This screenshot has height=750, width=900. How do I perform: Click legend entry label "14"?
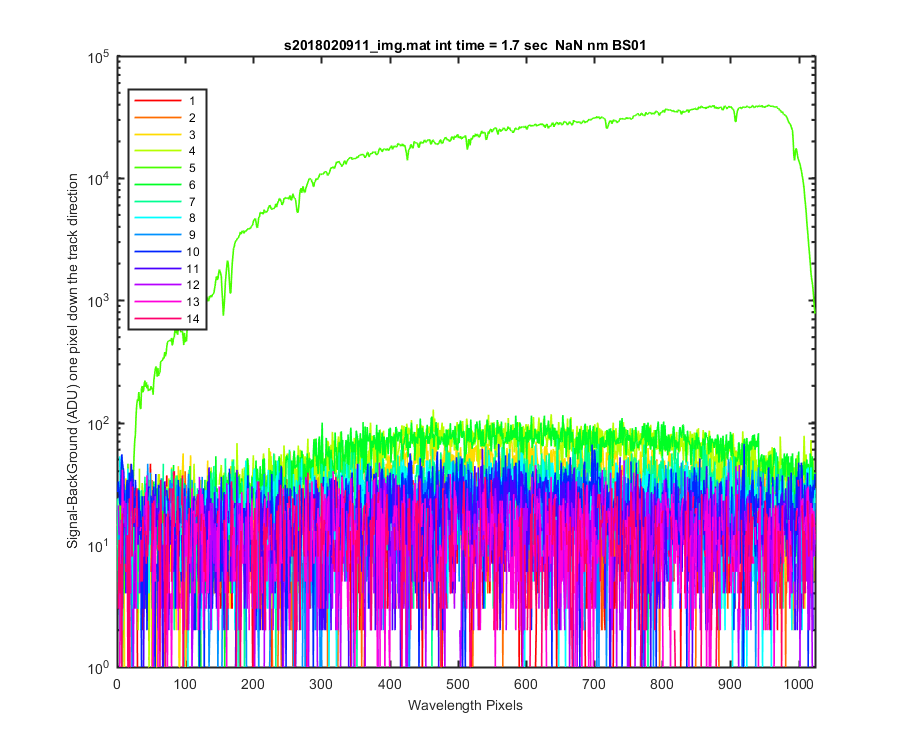coord(193,319)
